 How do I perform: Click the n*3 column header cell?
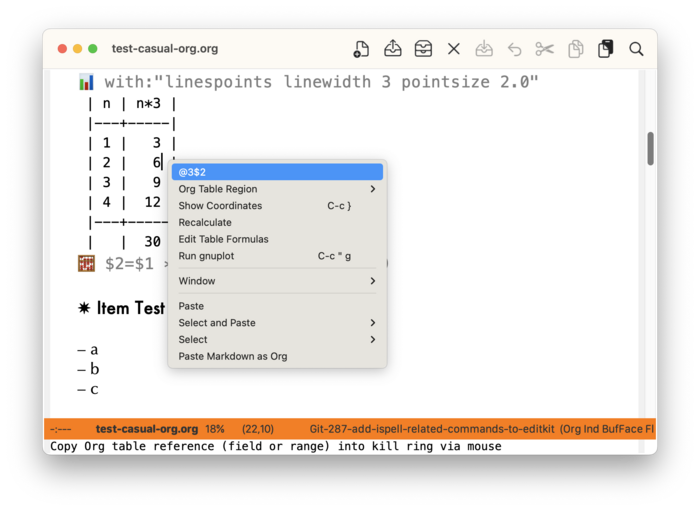[x=148, y=104]
